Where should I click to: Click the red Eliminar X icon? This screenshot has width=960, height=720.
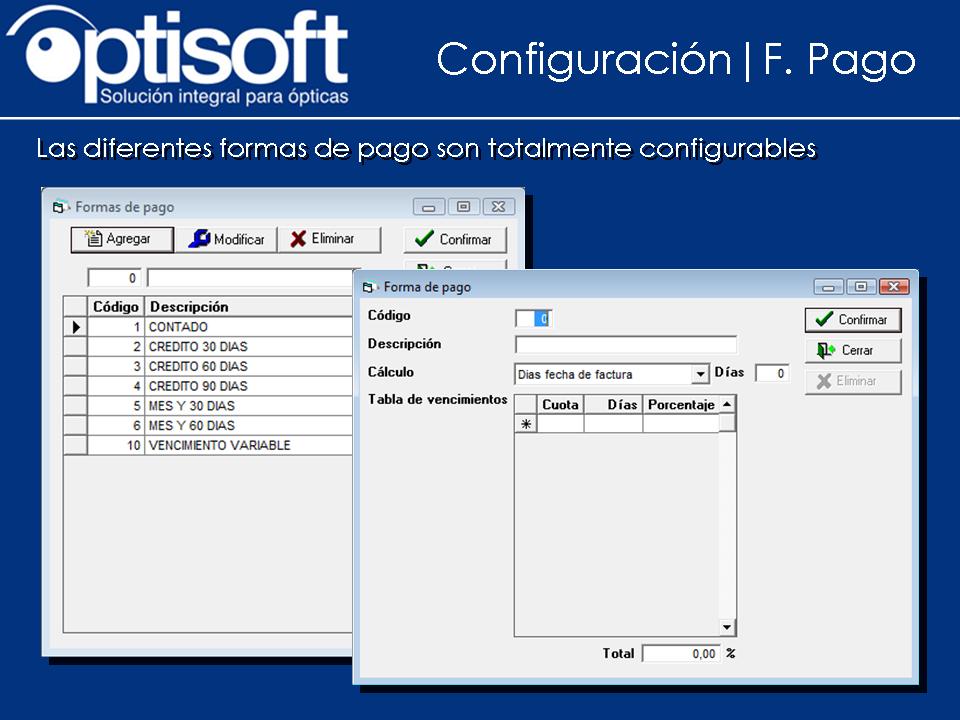[x=300, y=239]
